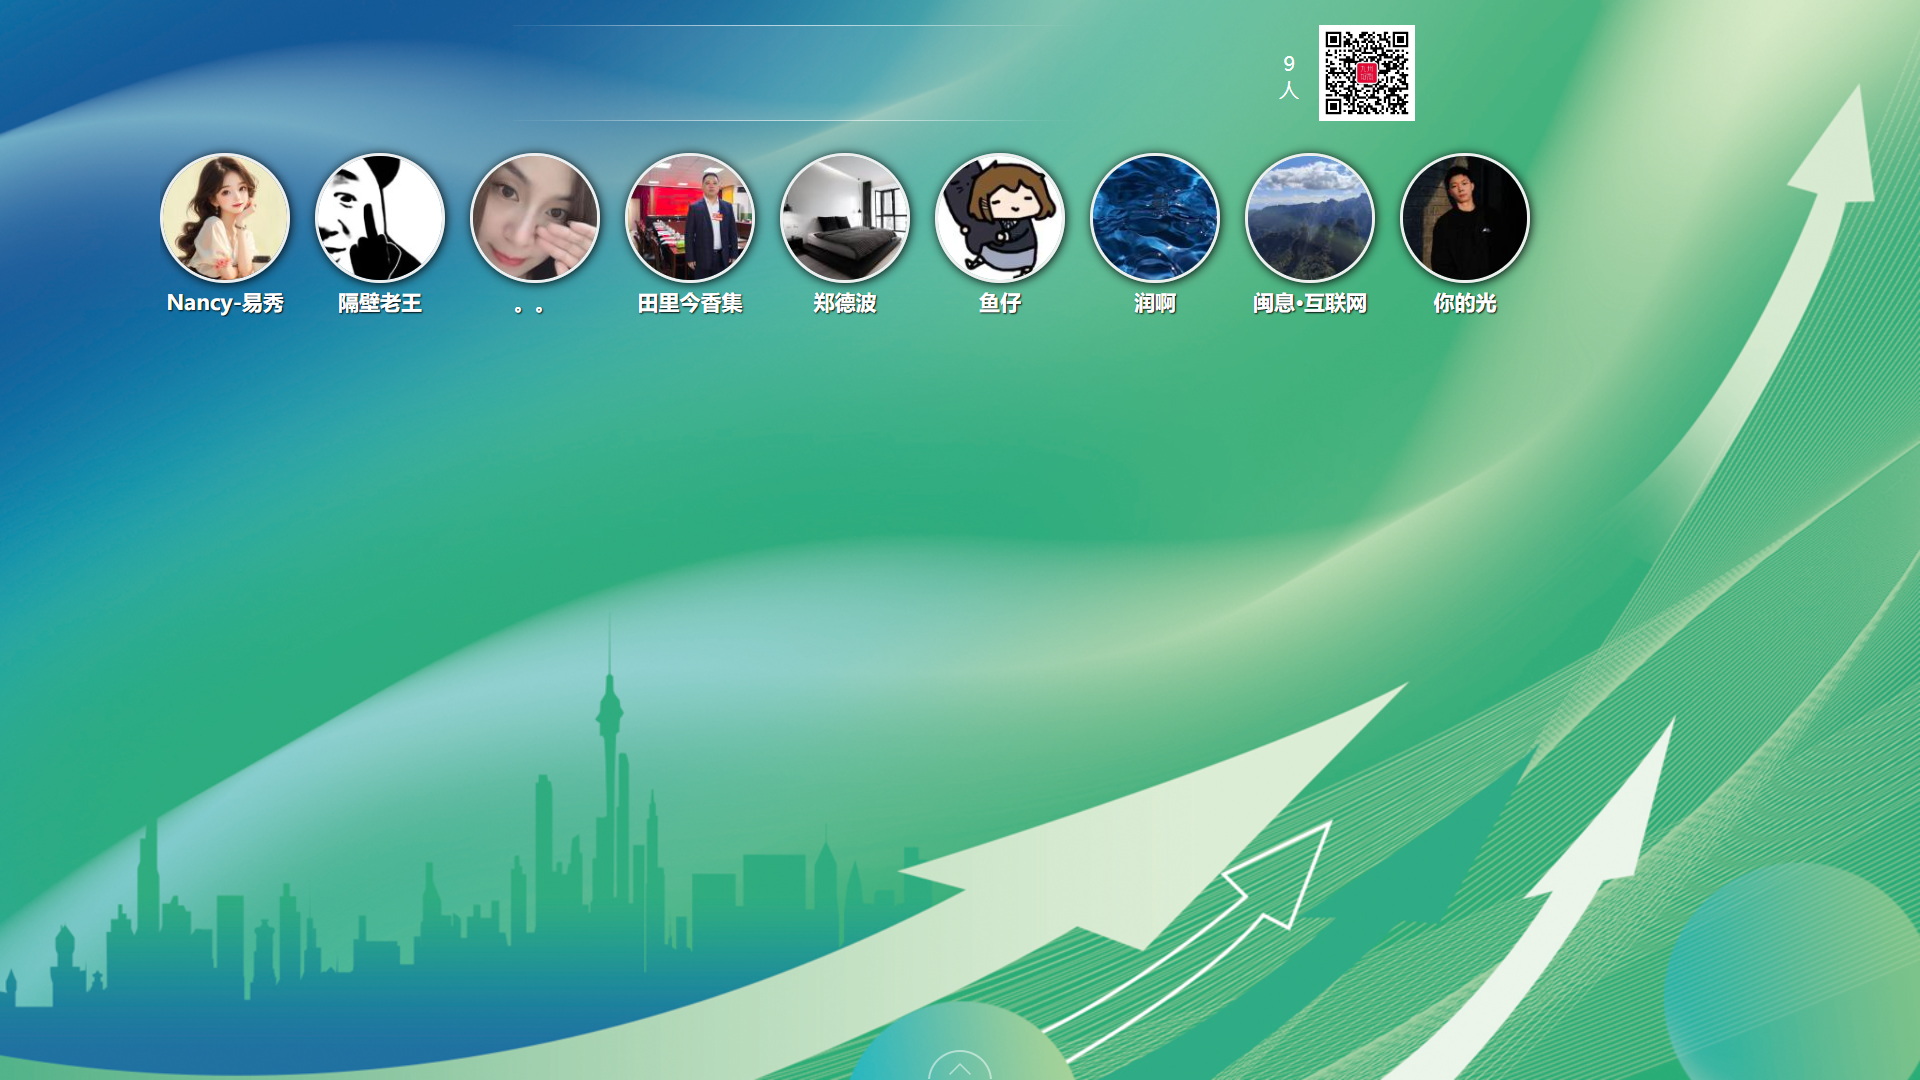
Task: Select 郑德波's bedroom avatar
Action: point(845,218)
